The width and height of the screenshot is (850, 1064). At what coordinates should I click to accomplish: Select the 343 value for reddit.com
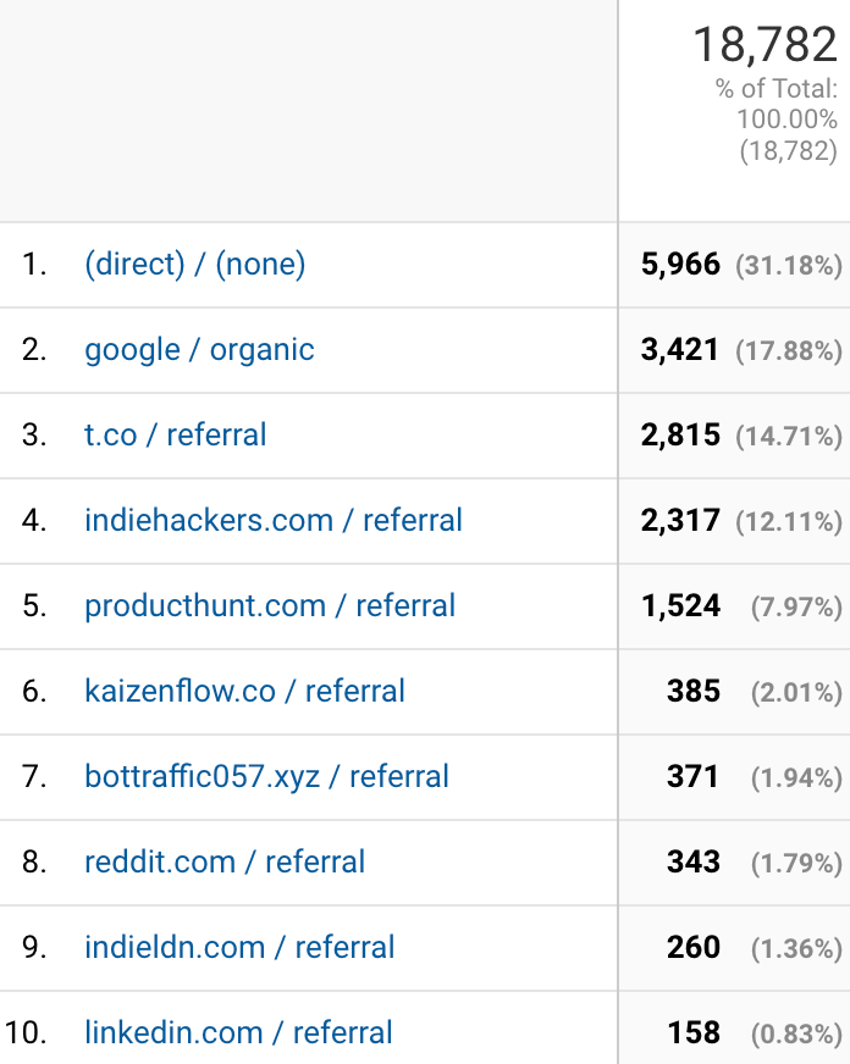tap(693, 862)
